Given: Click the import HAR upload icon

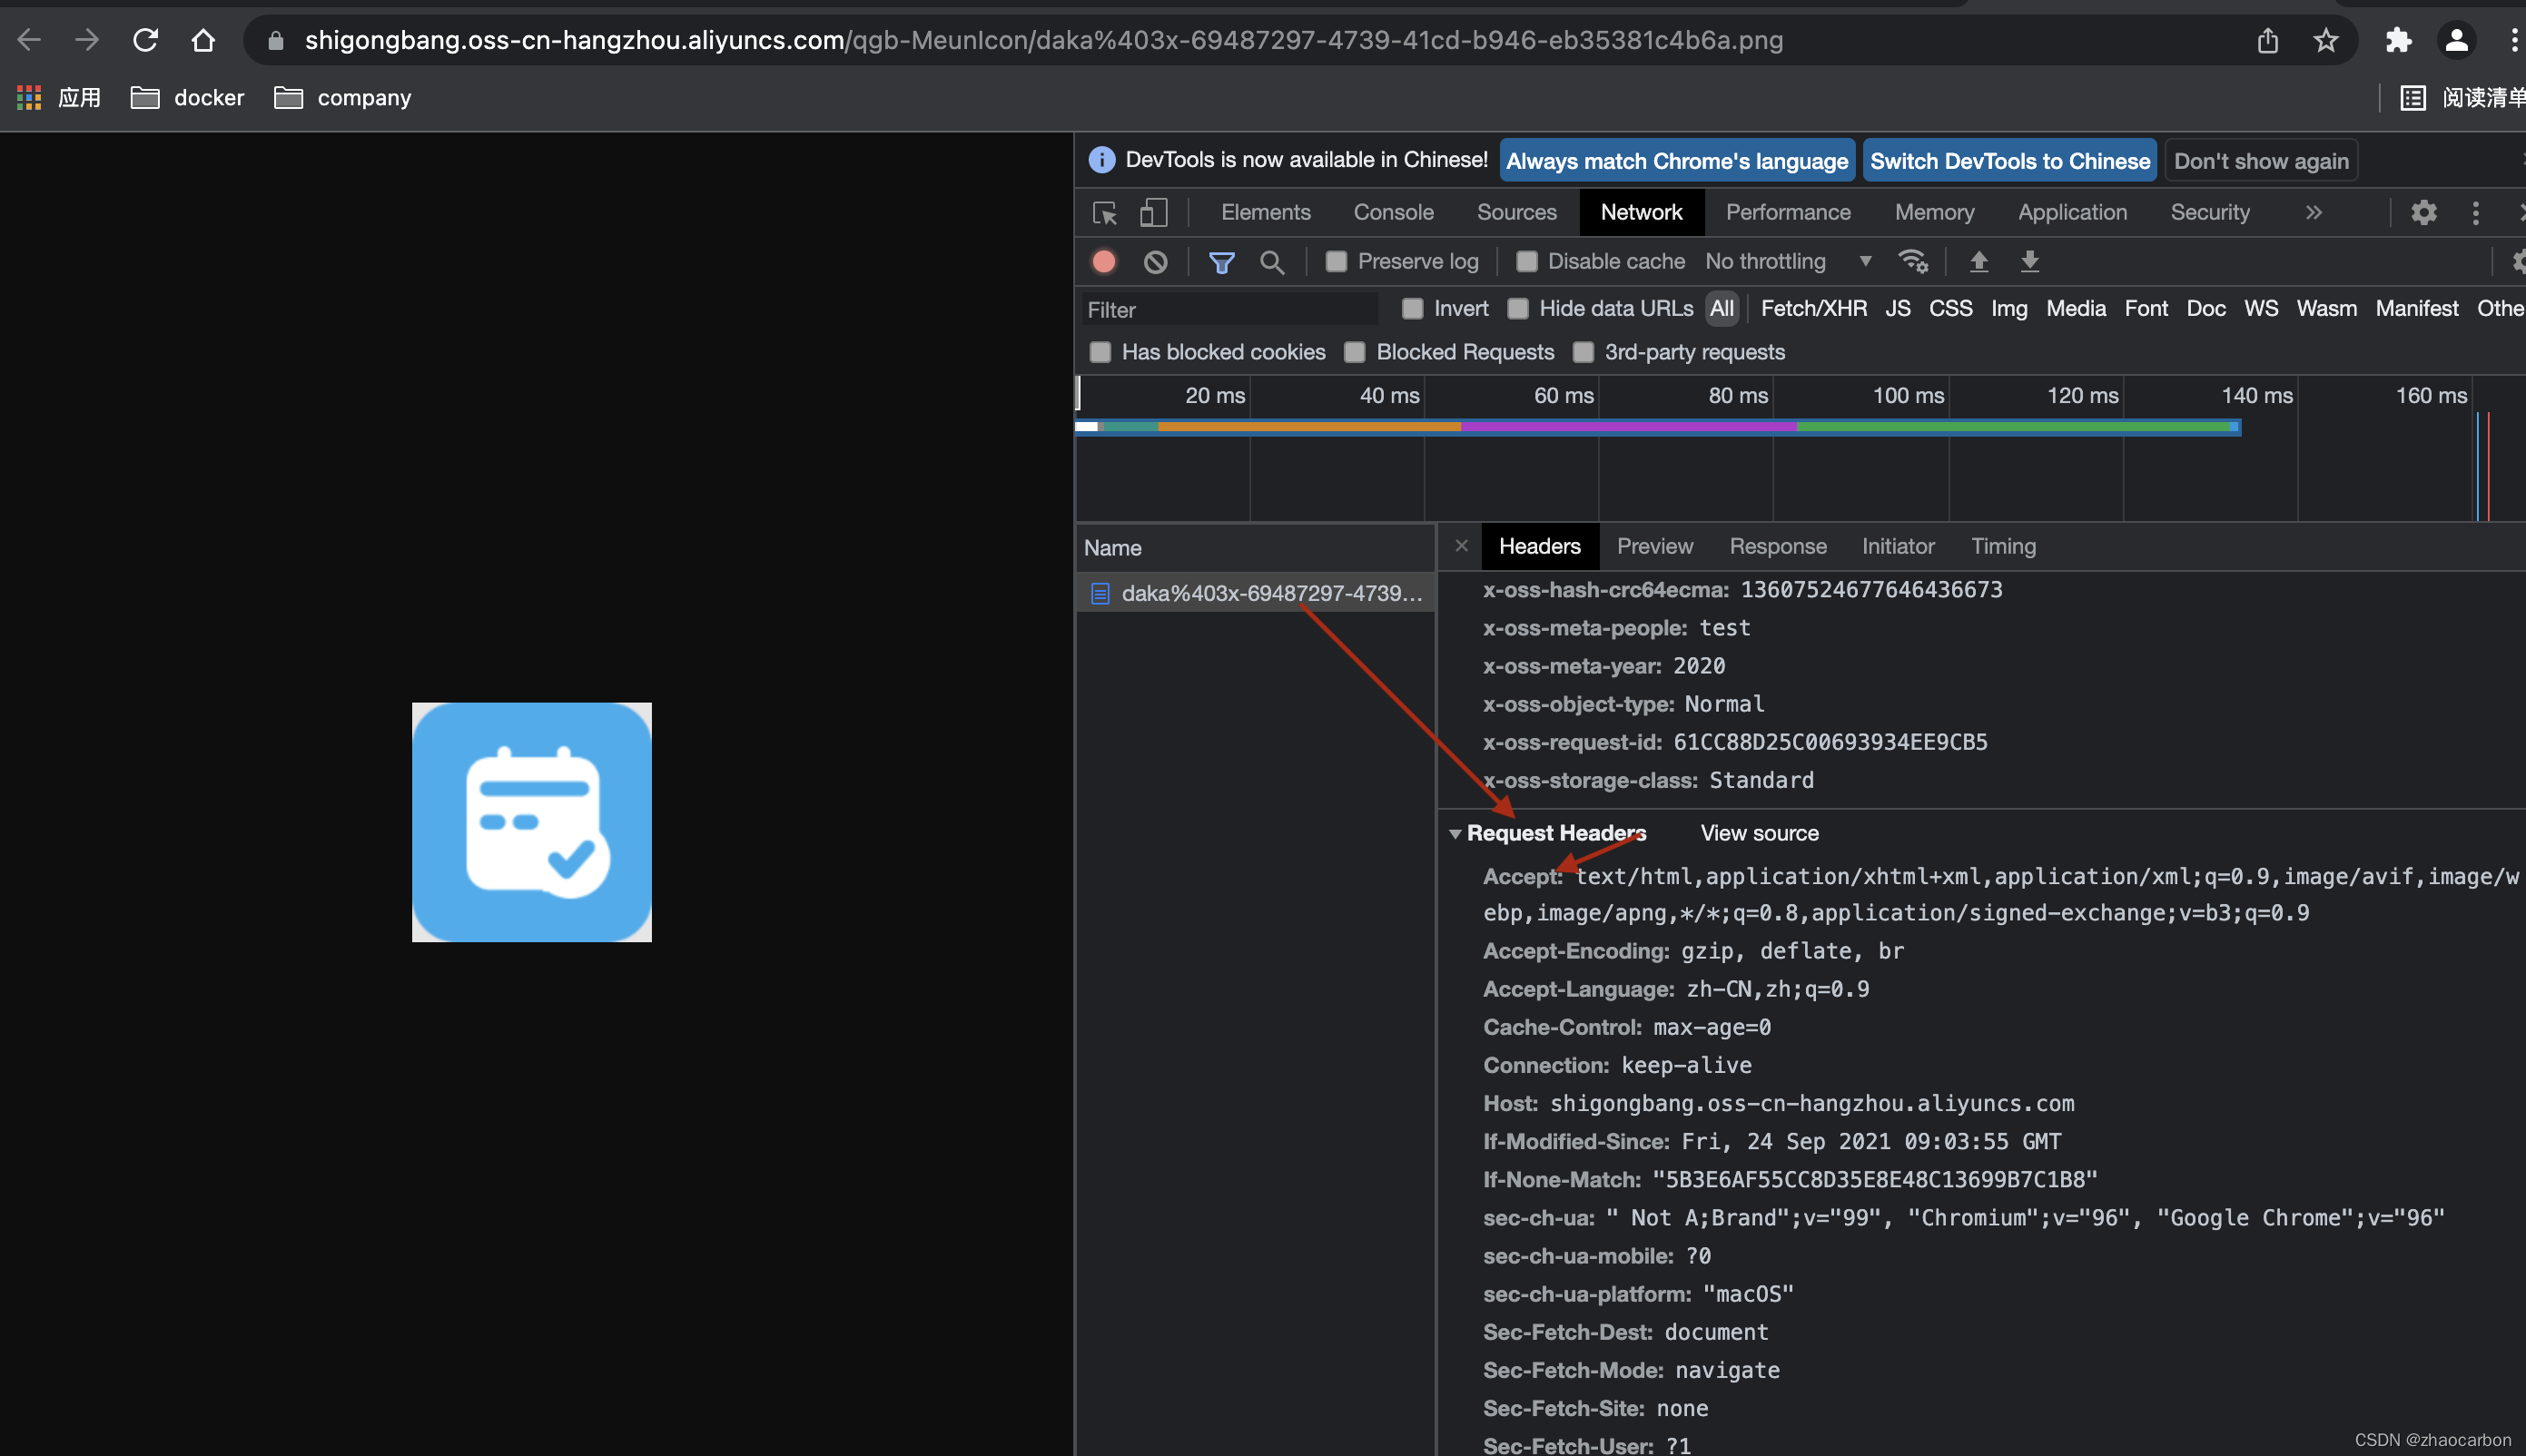Looking at the screenshot, I should tap(1978, 262).
